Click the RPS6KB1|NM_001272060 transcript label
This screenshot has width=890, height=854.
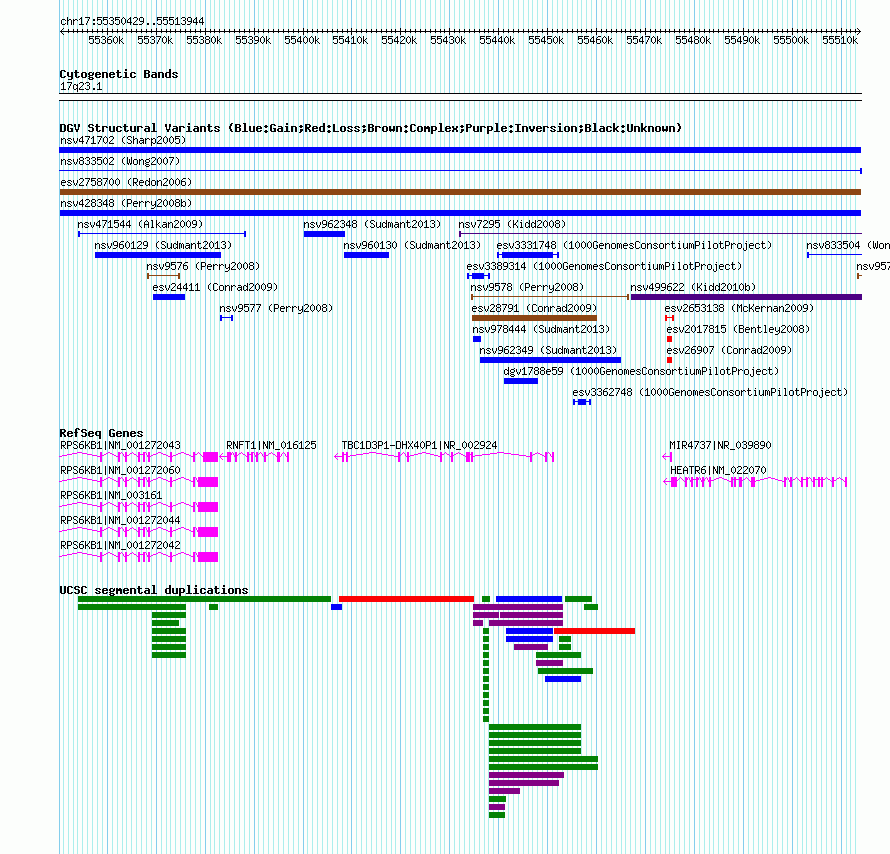(x=120, y=470)
